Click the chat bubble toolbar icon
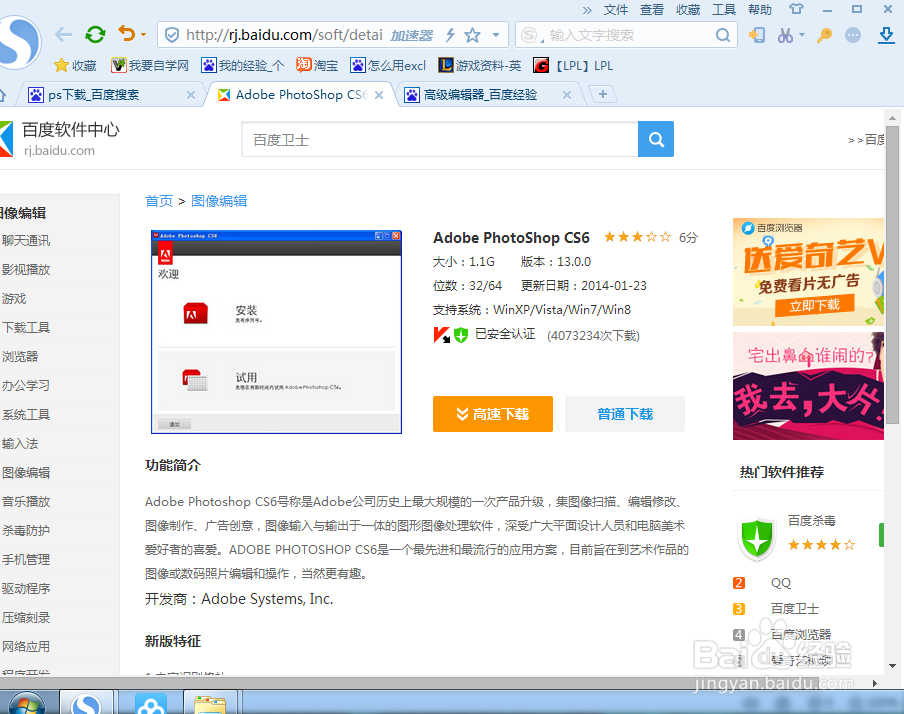 pos(853,36)
